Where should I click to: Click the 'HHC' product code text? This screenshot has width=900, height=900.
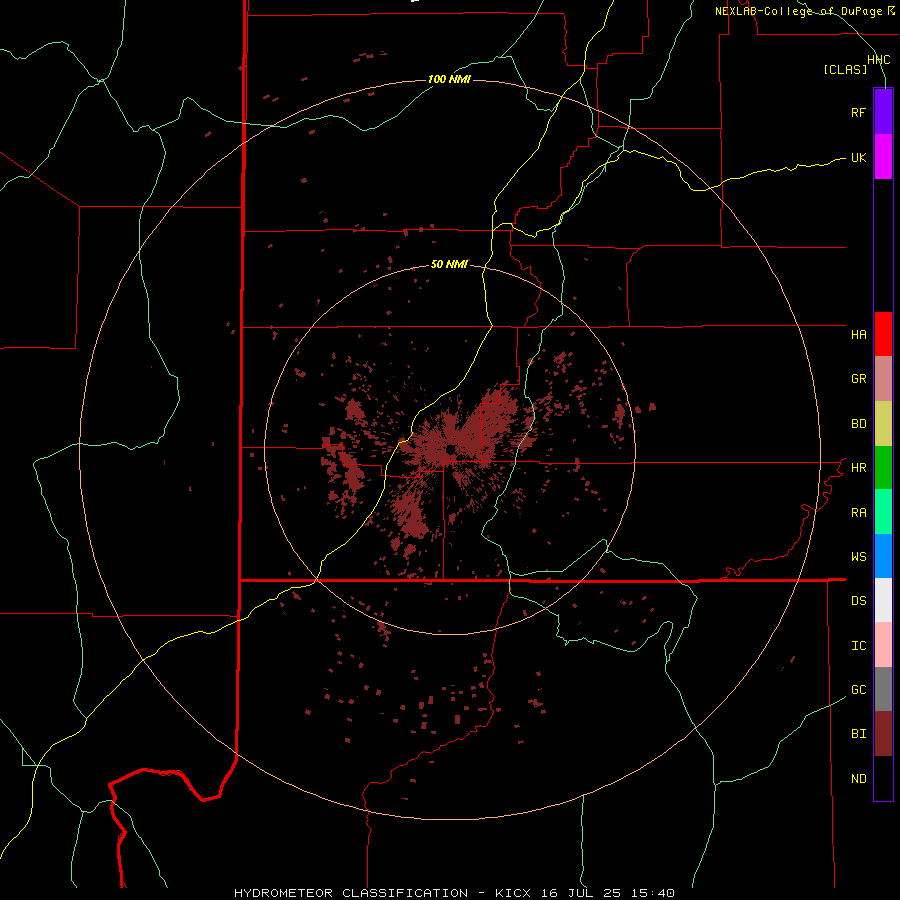tap(879, 60)
